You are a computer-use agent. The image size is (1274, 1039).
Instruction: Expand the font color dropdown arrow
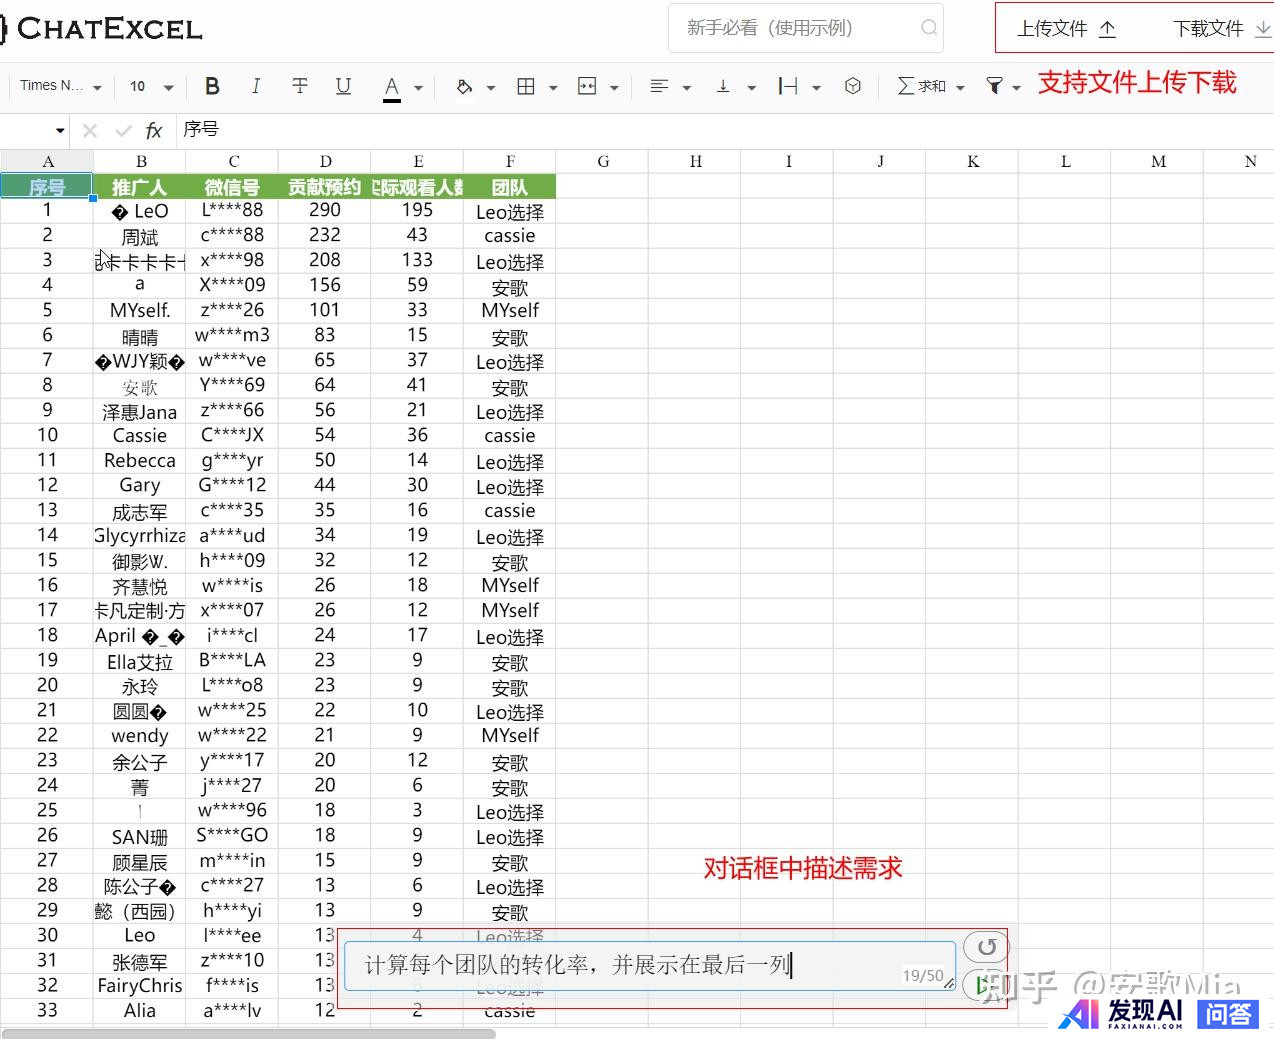pyautogui.click(x=418, y=88)
